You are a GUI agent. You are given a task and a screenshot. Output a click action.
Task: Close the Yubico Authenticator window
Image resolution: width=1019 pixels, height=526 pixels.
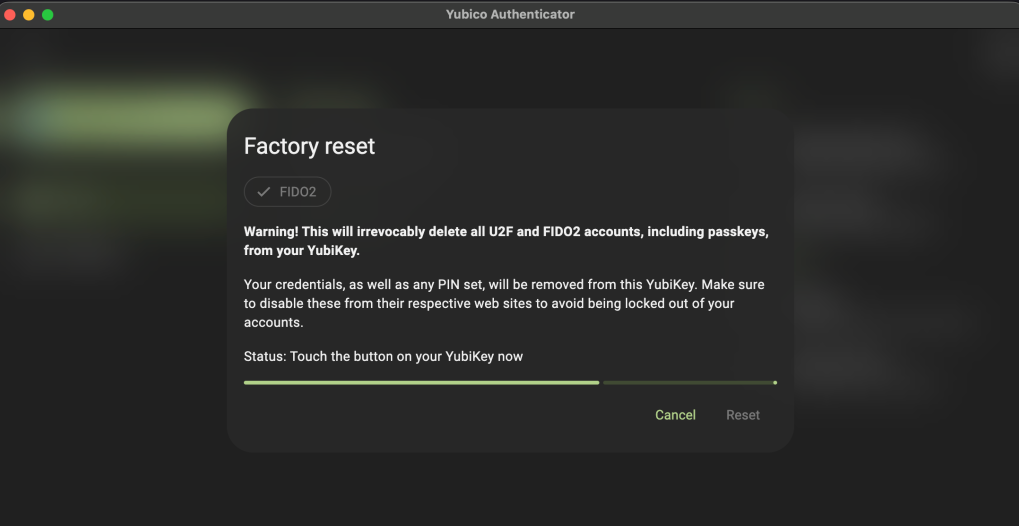tap(11, 15)
